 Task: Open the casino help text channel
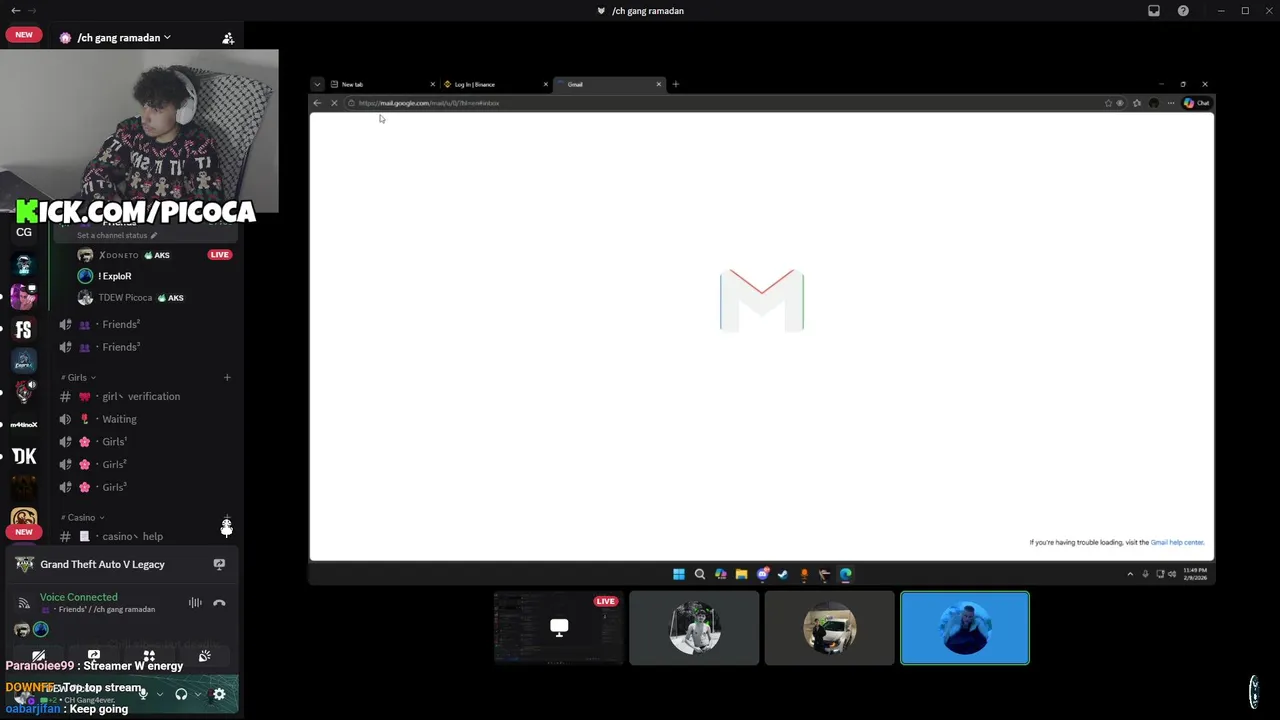click(145, 536)
